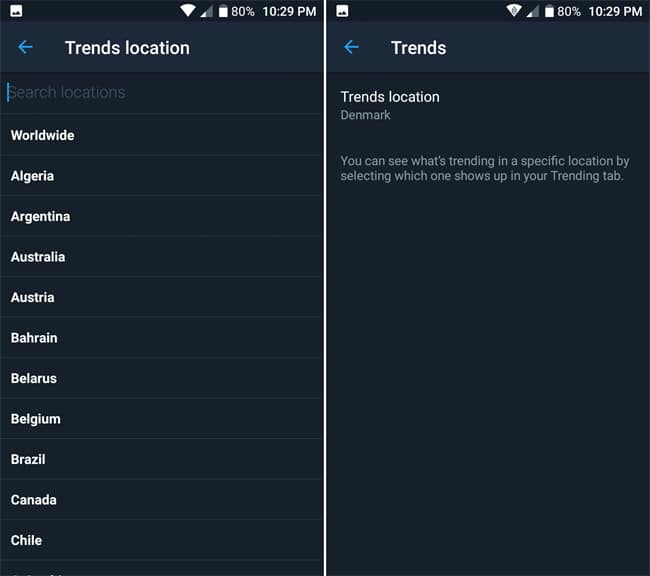
Task: Tap back arrow on Trends screen
Action: point(351,47)
